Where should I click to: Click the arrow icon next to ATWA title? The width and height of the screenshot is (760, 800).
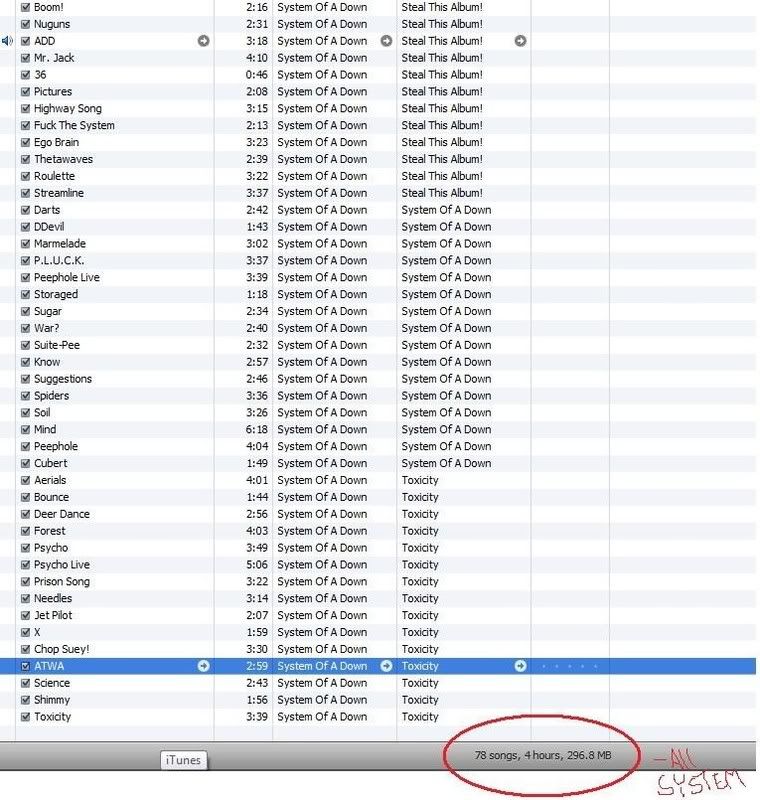(204, 666)
